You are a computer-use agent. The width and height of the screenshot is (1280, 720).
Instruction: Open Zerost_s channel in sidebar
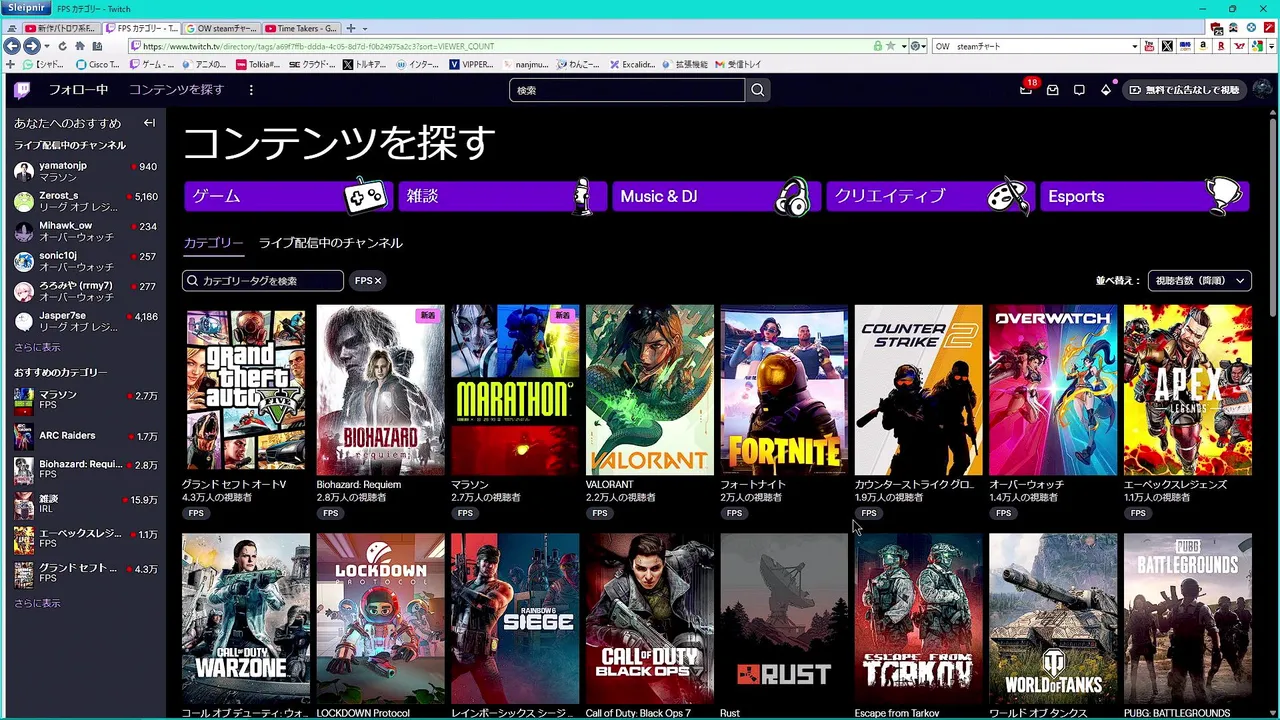[84, 201]
